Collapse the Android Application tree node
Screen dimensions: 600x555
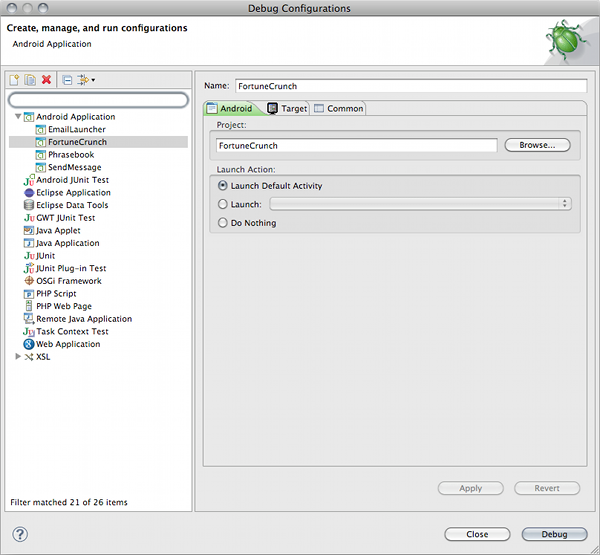tap(18, 116)
